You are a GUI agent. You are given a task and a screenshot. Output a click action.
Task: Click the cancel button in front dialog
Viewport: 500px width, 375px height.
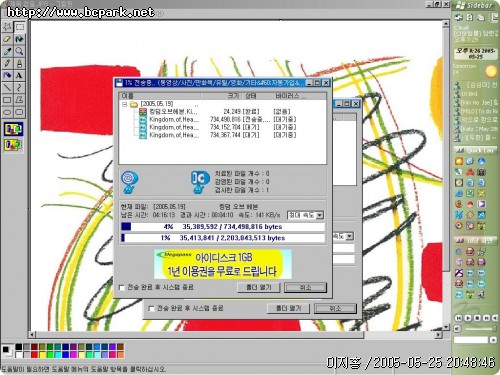coord(305,287)
